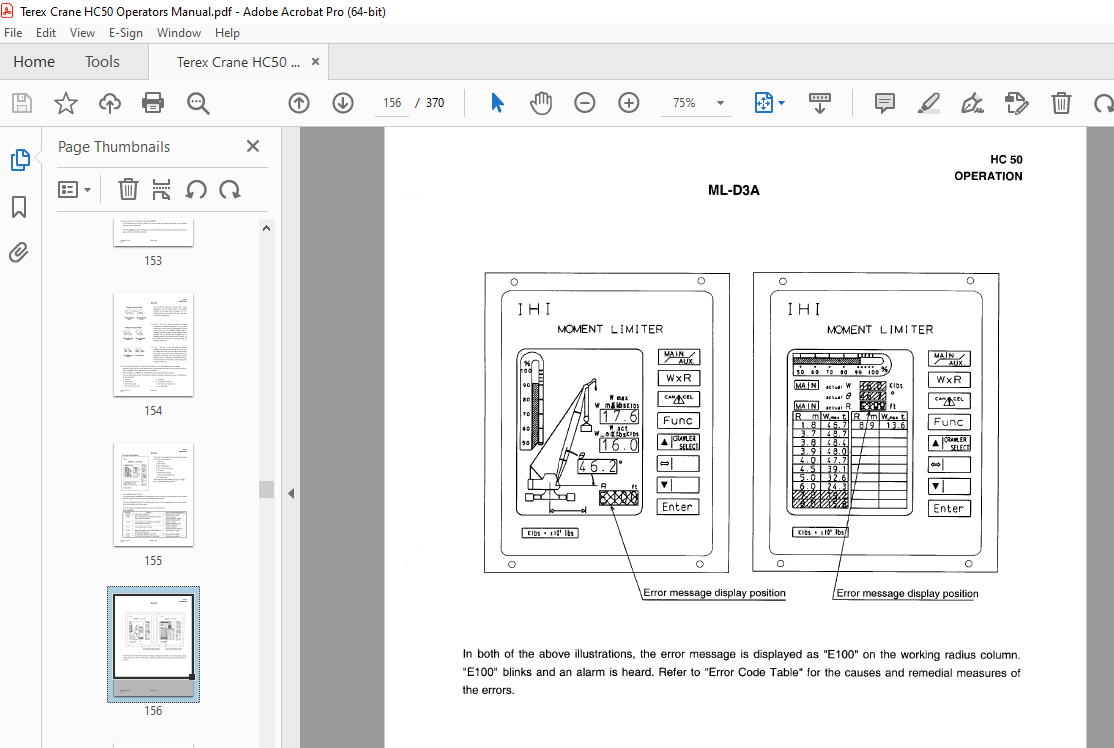Select the Highlight text pen tool

click(x=929, y=103)
